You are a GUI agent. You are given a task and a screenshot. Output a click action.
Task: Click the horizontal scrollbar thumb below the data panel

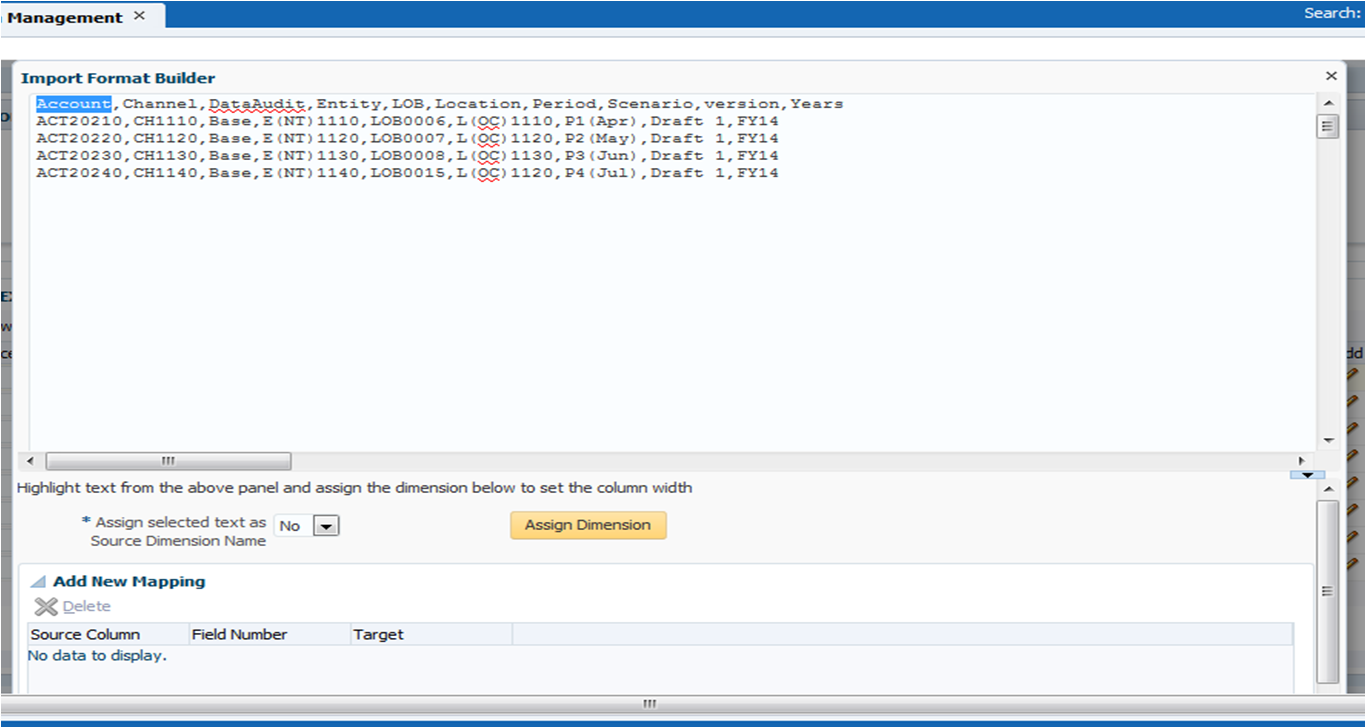click(168, 461)
